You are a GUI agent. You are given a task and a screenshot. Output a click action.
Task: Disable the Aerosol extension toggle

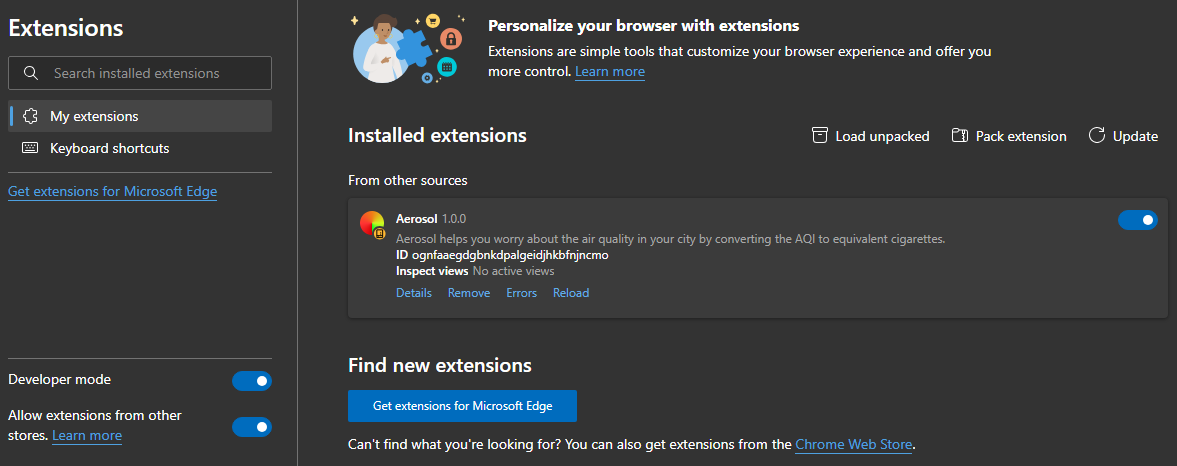pyautogui.click(x=1138, y=220)
